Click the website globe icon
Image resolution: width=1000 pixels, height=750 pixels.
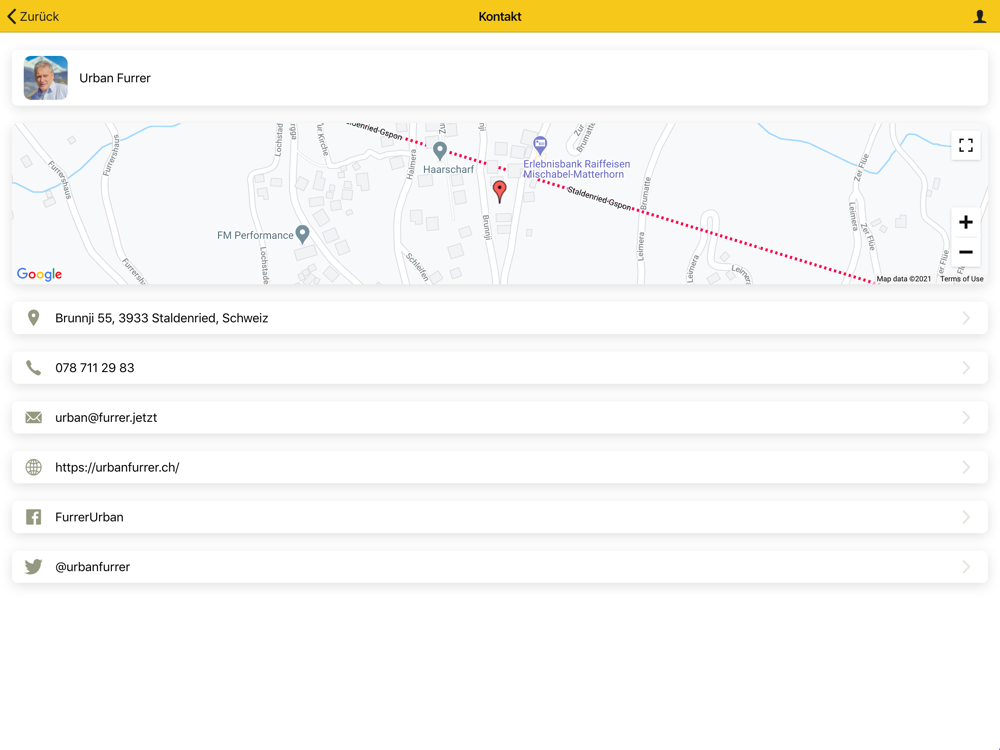(x=34, y=467)
